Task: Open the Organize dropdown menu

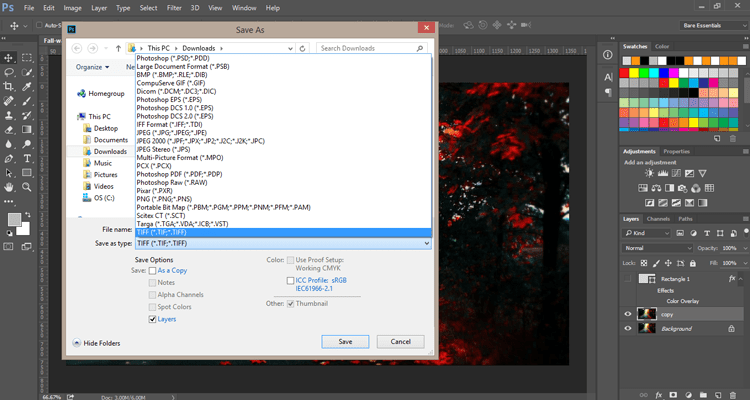Action: point(92,67)
